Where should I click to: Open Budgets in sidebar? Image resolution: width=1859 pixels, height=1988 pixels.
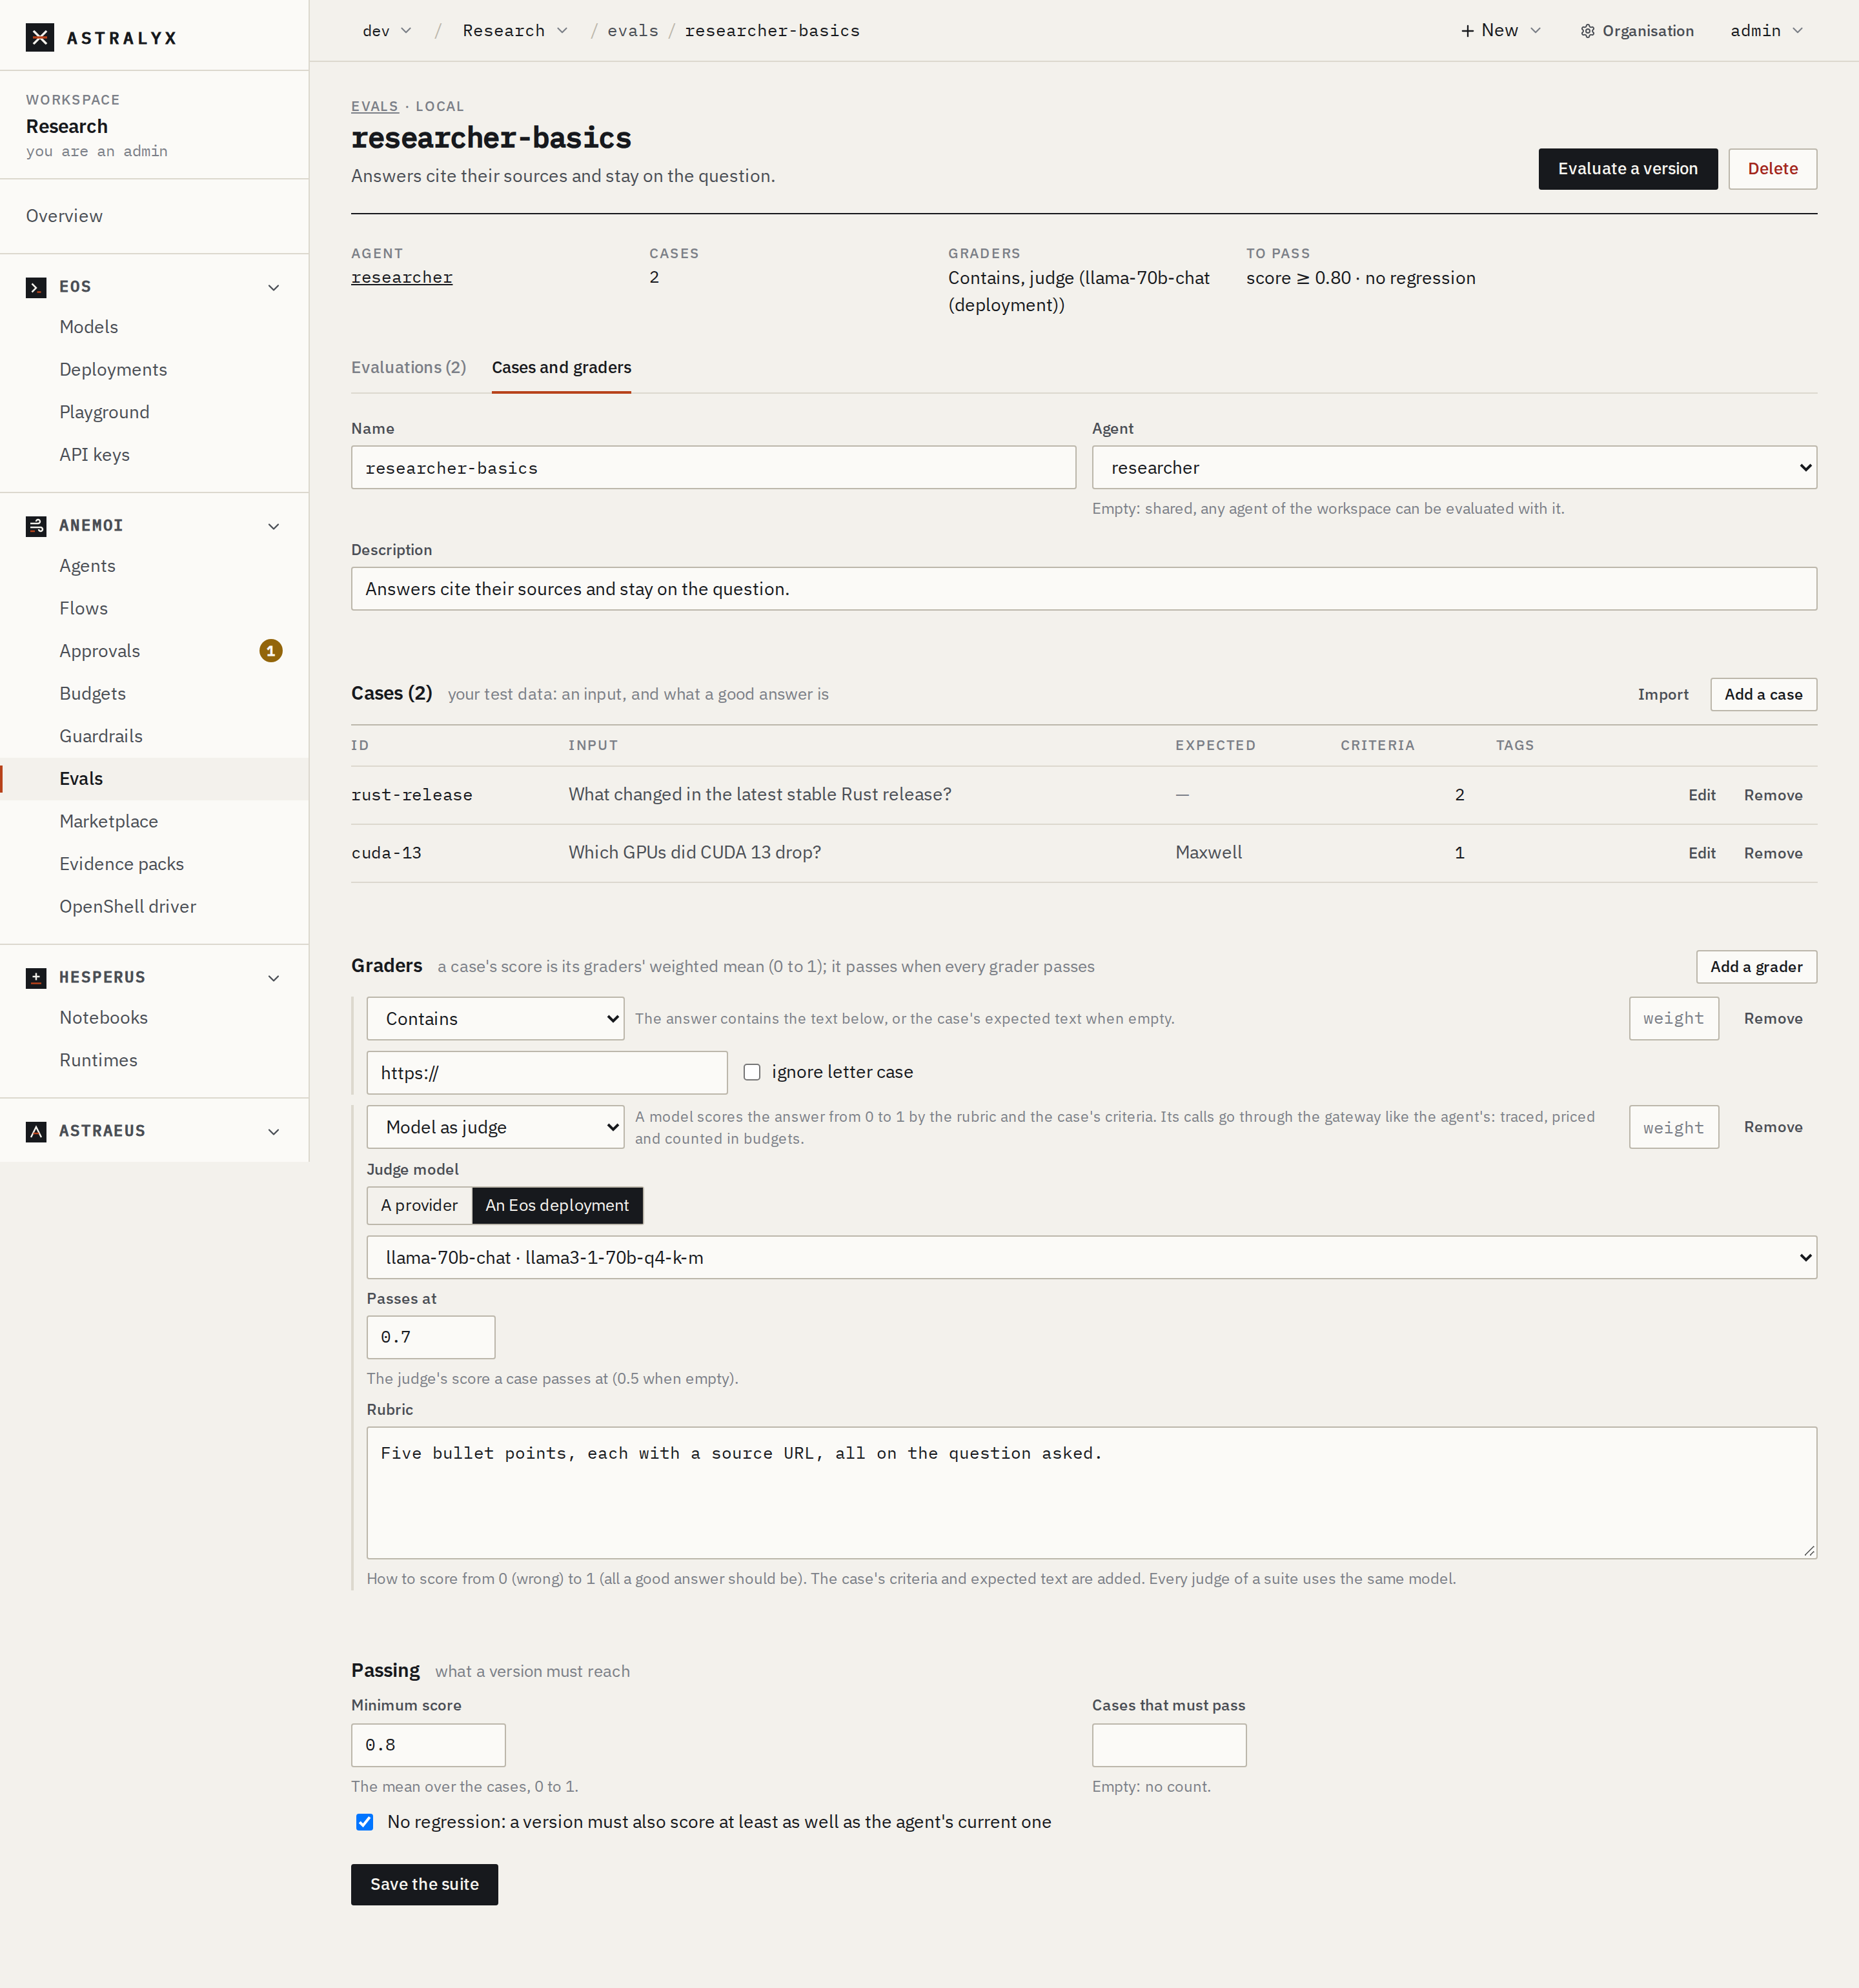tap(92, 694)
